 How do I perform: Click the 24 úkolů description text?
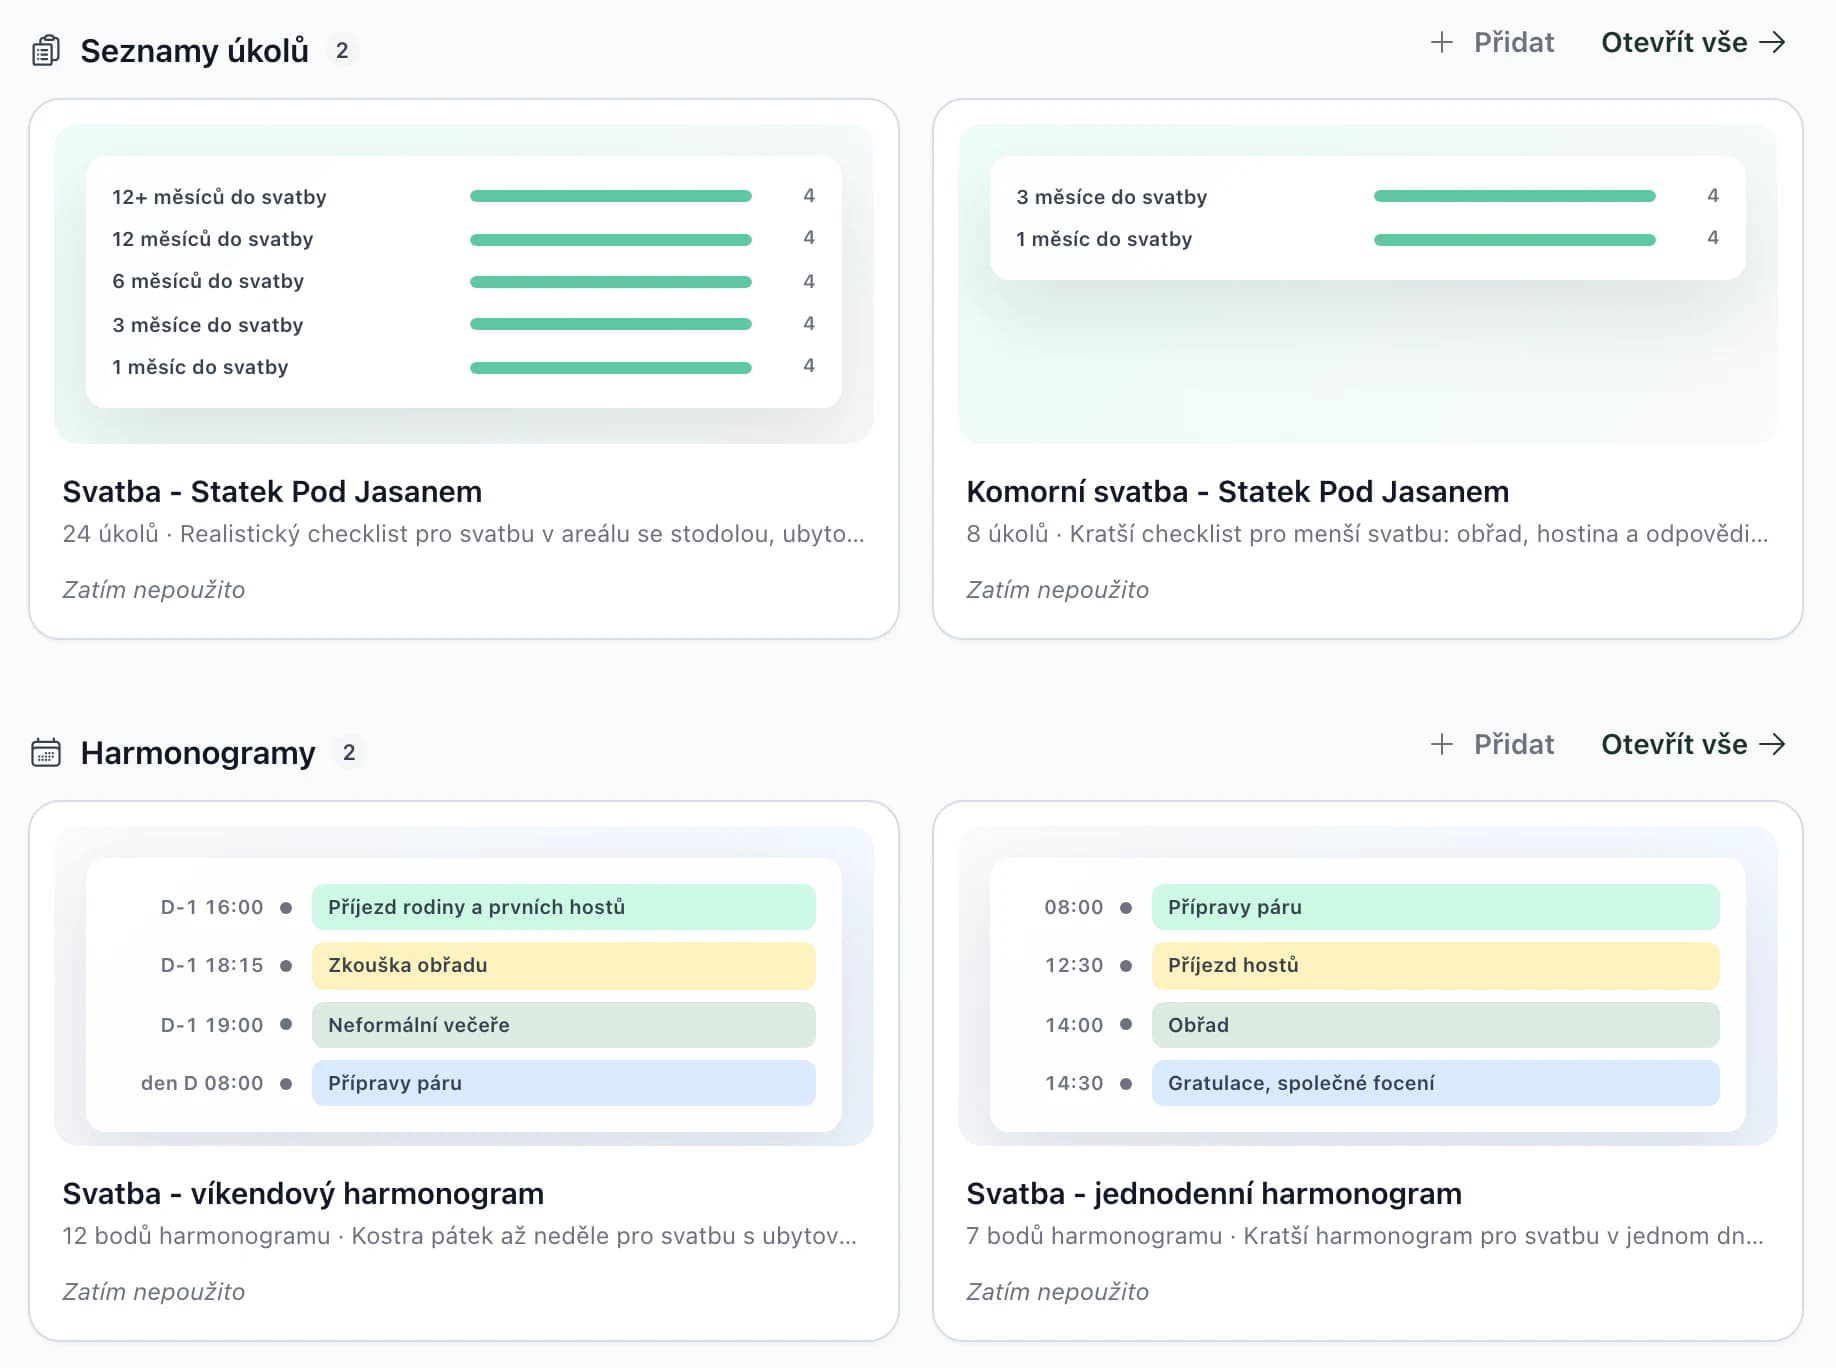(x=463, y=534)
